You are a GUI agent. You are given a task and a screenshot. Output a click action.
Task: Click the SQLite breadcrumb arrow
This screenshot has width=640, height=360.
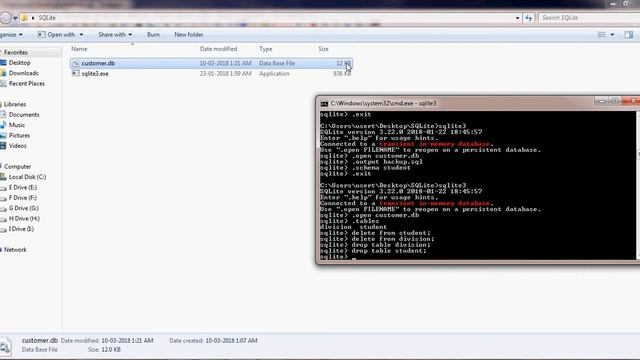33,18
